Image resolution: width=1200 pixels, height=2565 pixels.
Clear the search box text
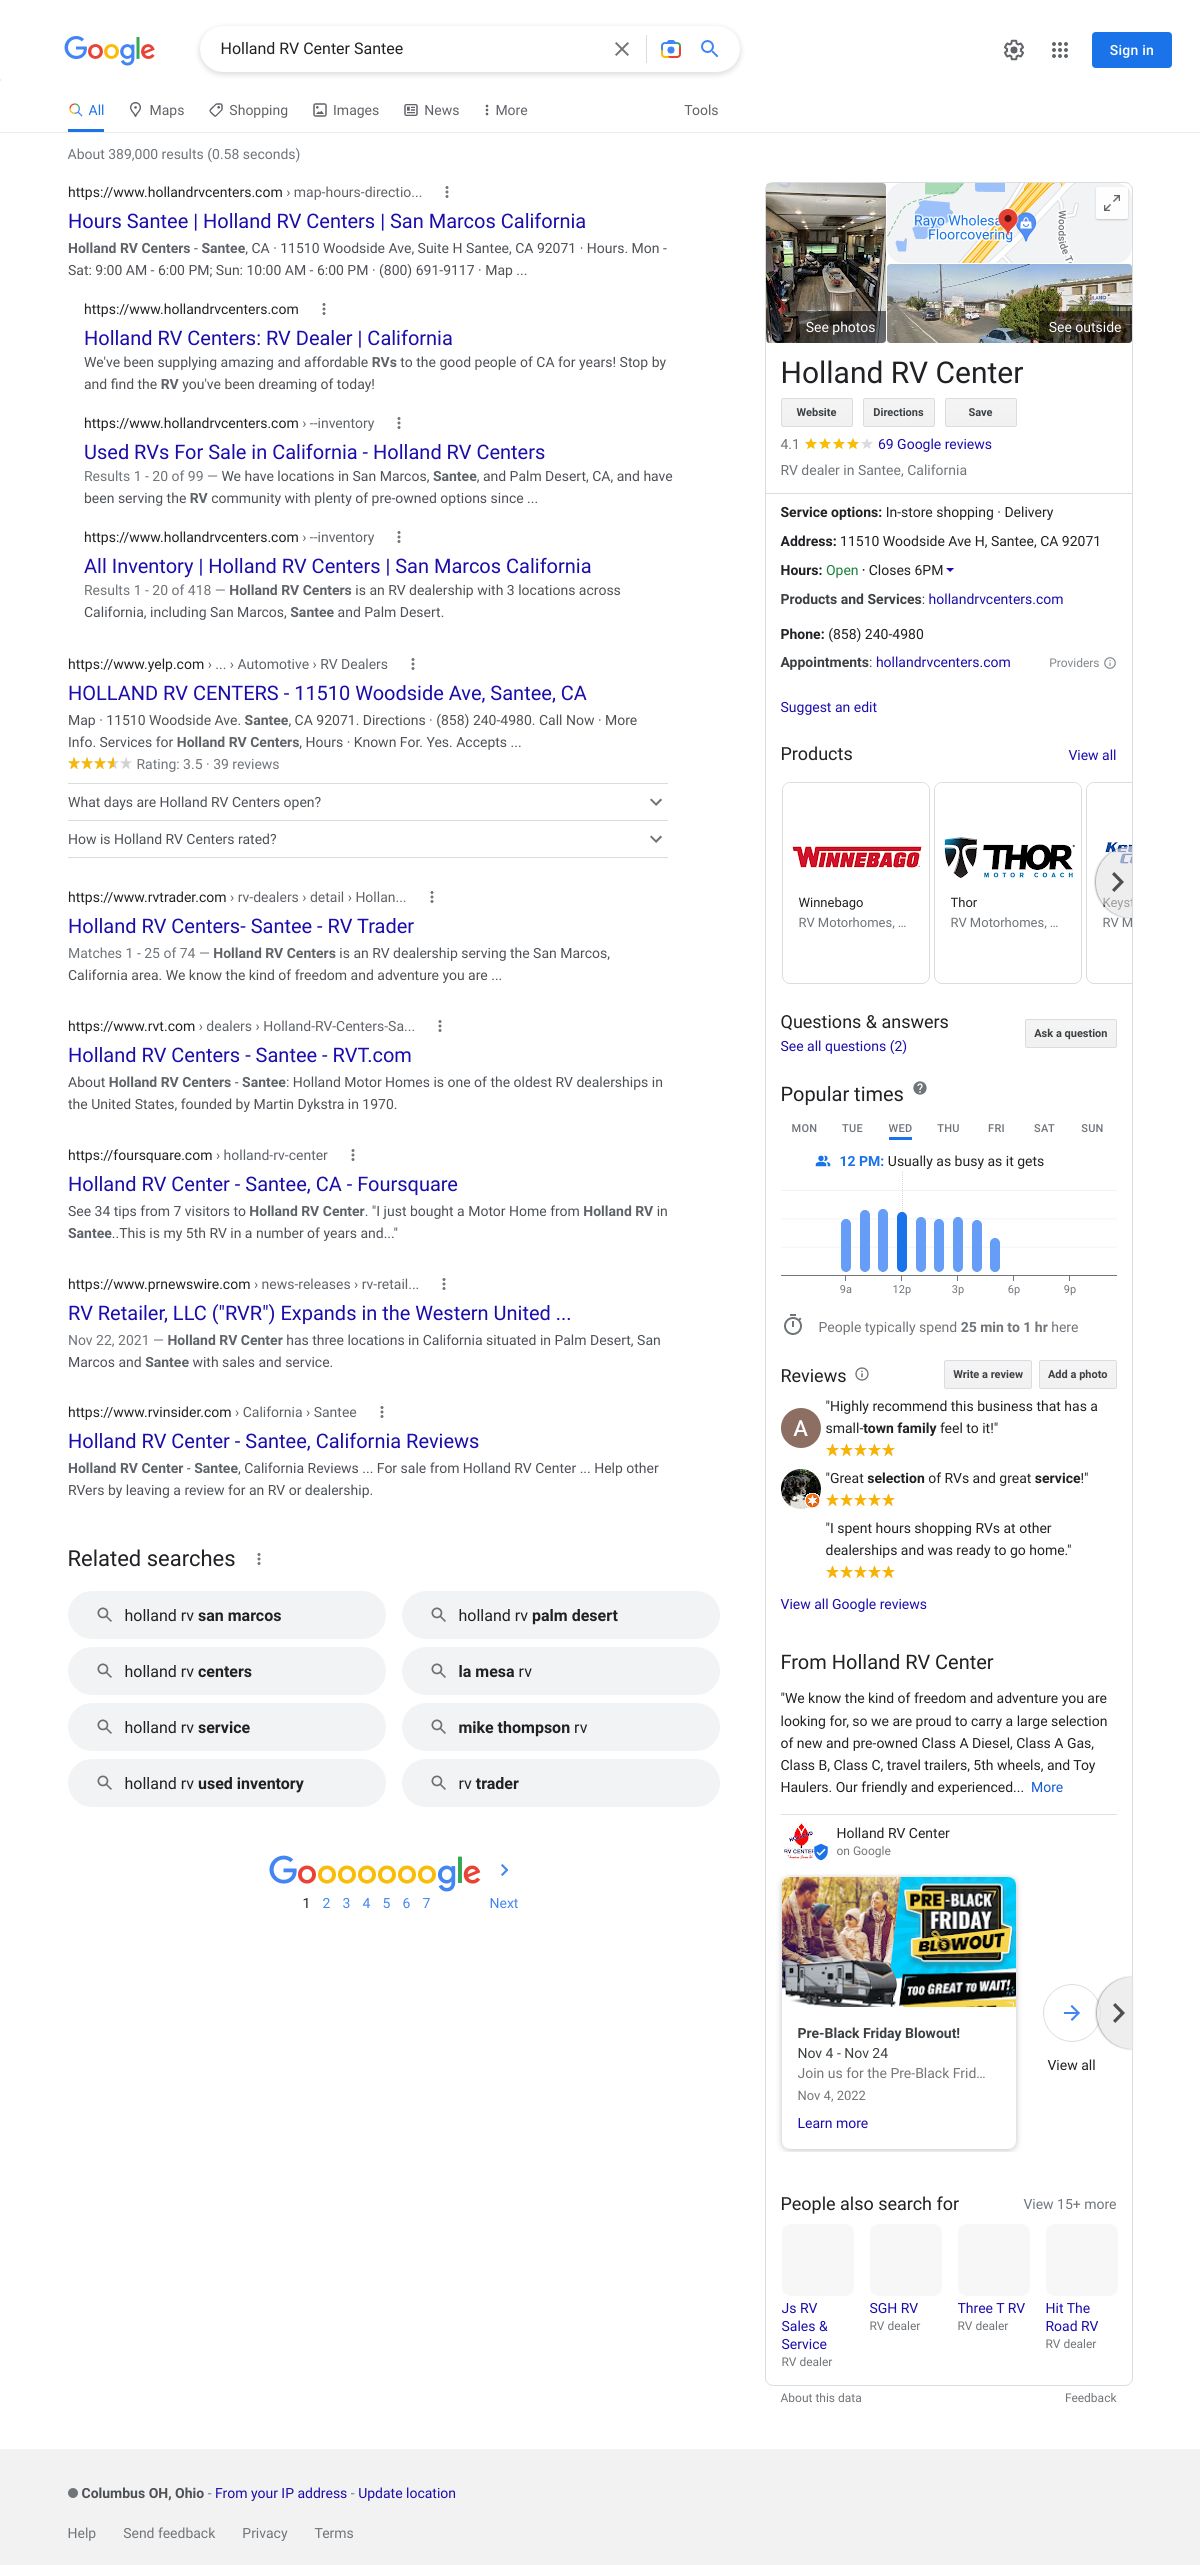tap(621, 49)
